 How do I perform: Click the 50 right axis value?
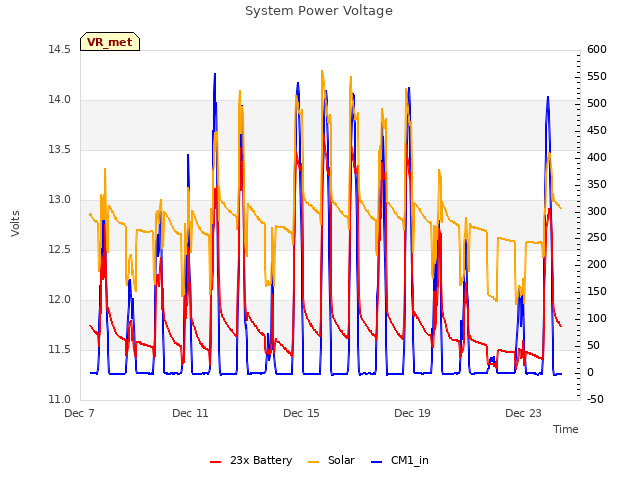click(594, 346)
